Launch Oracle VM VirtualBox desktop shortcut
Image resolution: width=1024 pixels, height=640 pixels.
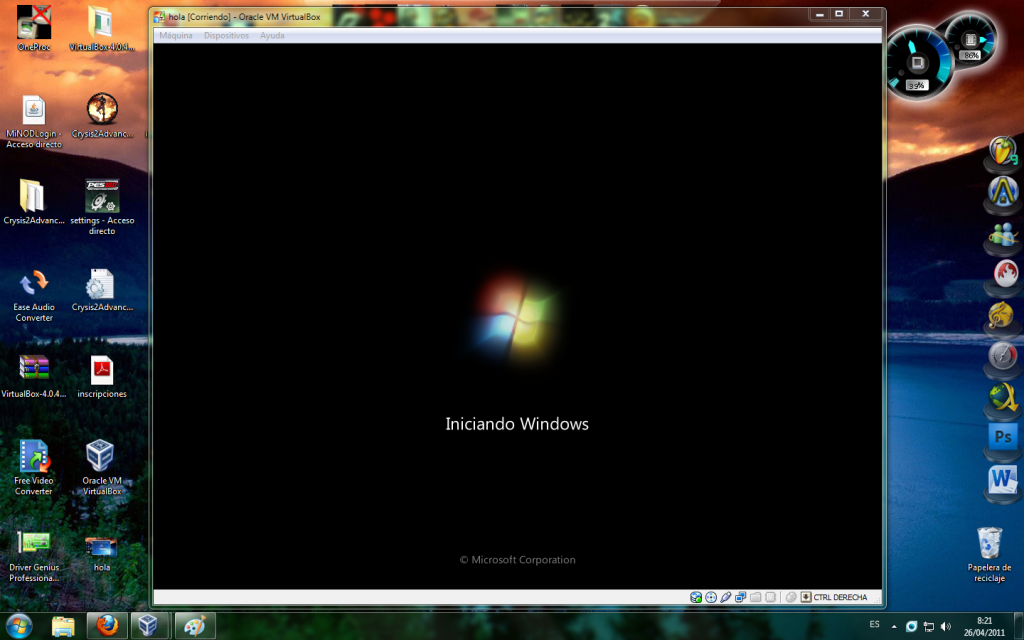(102, 468)
